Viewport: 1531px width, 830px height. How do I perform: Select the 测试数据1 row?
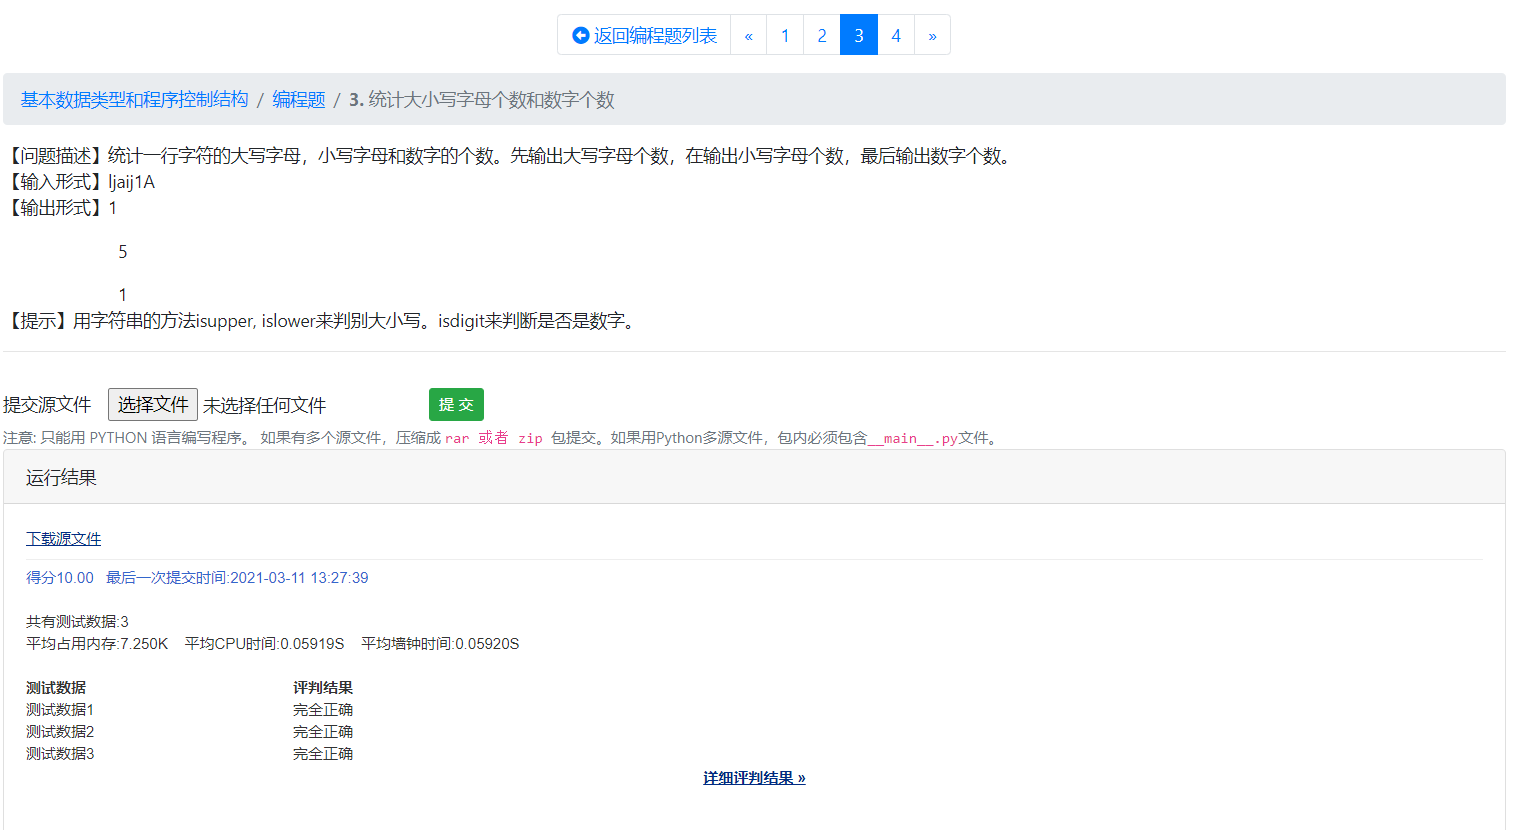point(55,709)
